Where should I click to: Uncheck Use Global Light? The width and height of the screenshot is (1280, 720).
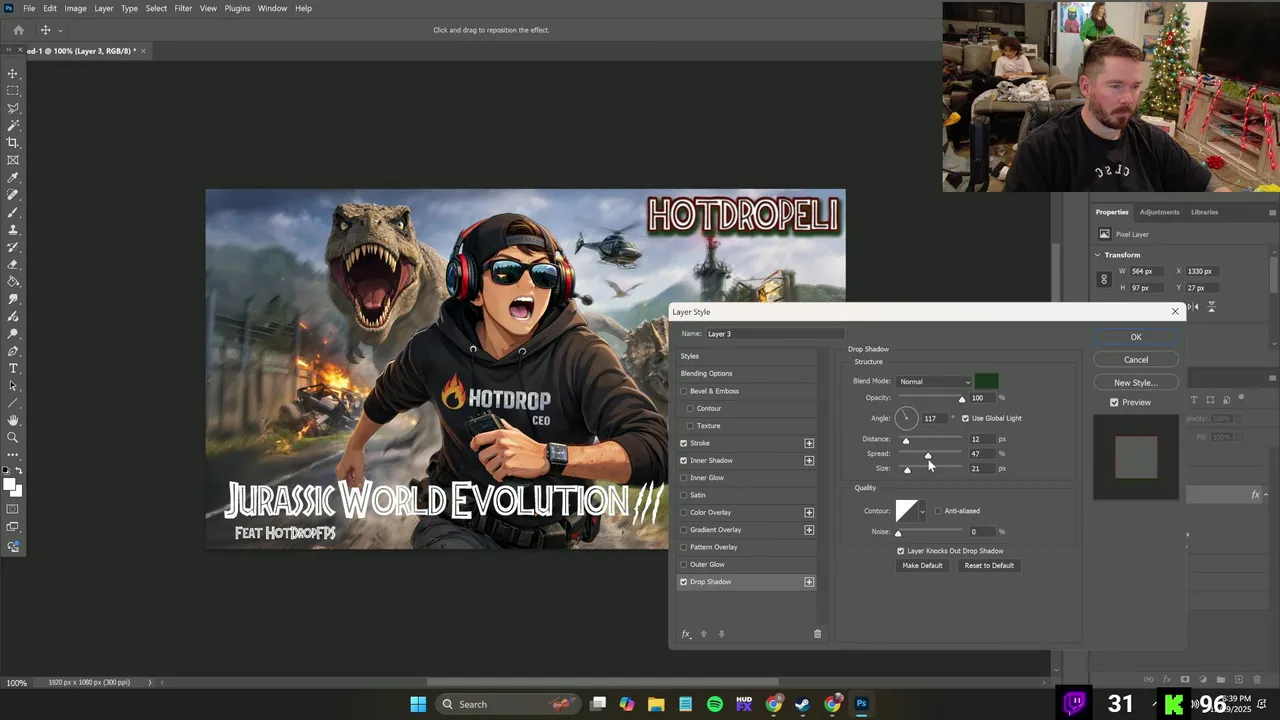965,418
